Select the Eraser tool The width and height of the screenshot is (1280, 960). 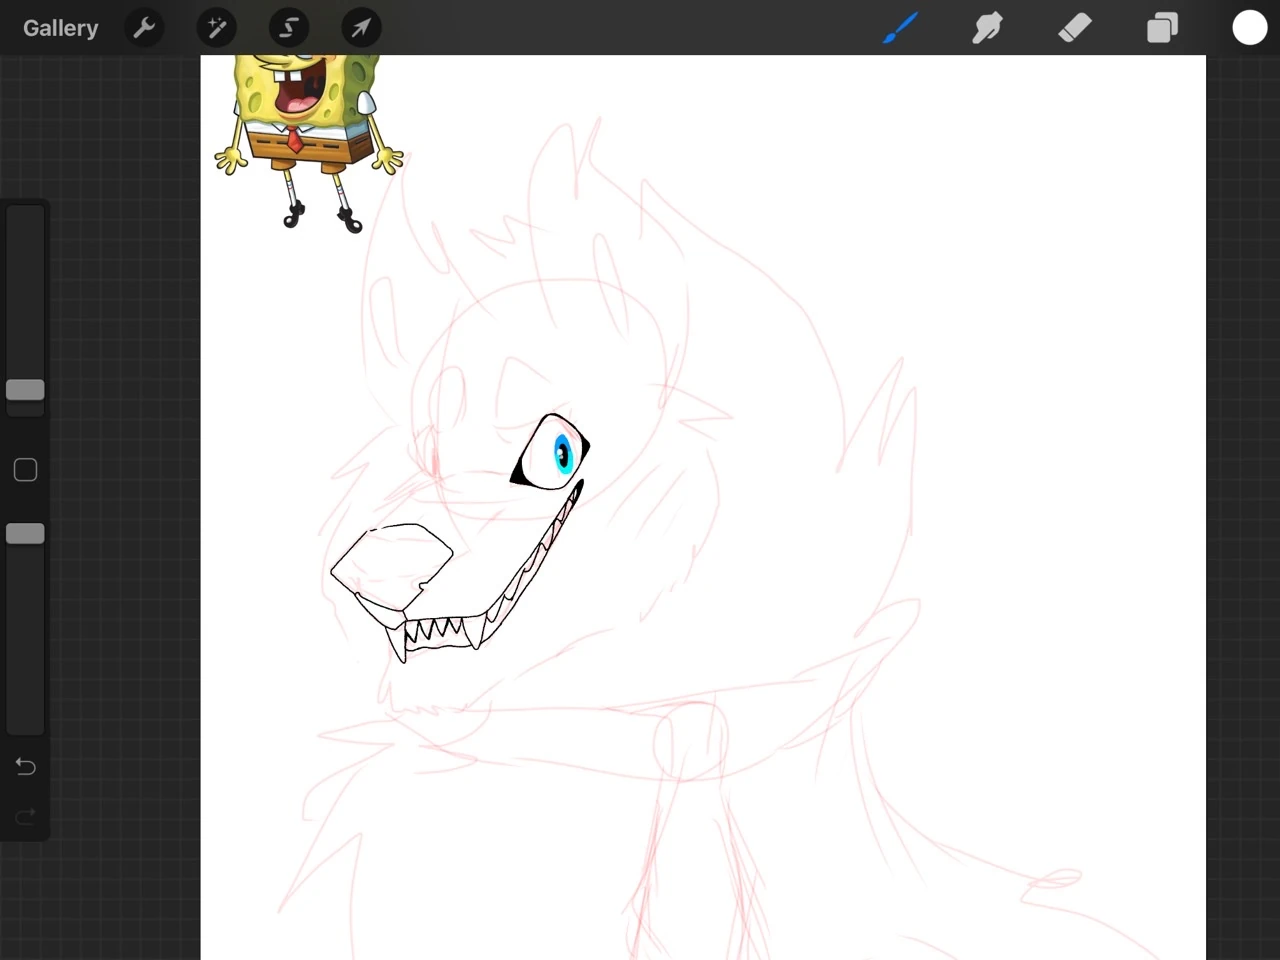coord(1075,27)
